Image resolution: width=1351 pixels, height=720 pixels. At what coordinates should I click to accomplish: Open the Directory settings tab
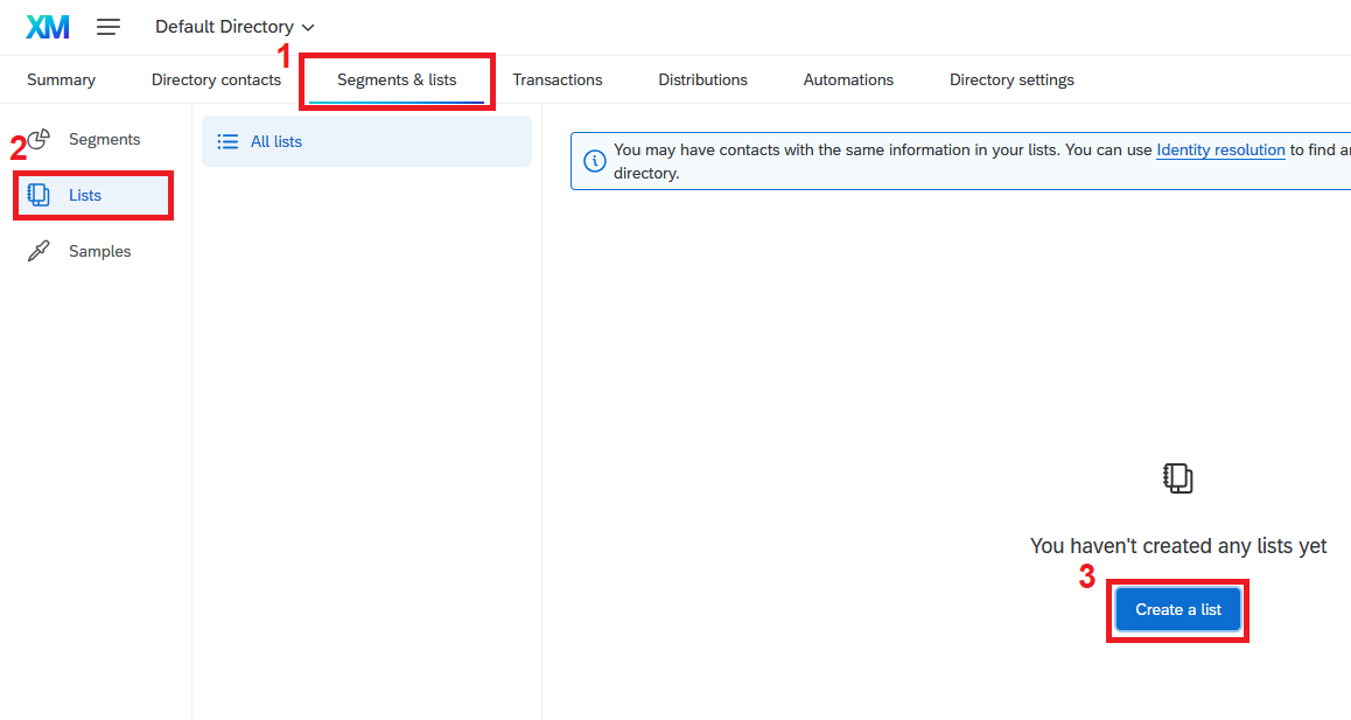point(1011,80)
